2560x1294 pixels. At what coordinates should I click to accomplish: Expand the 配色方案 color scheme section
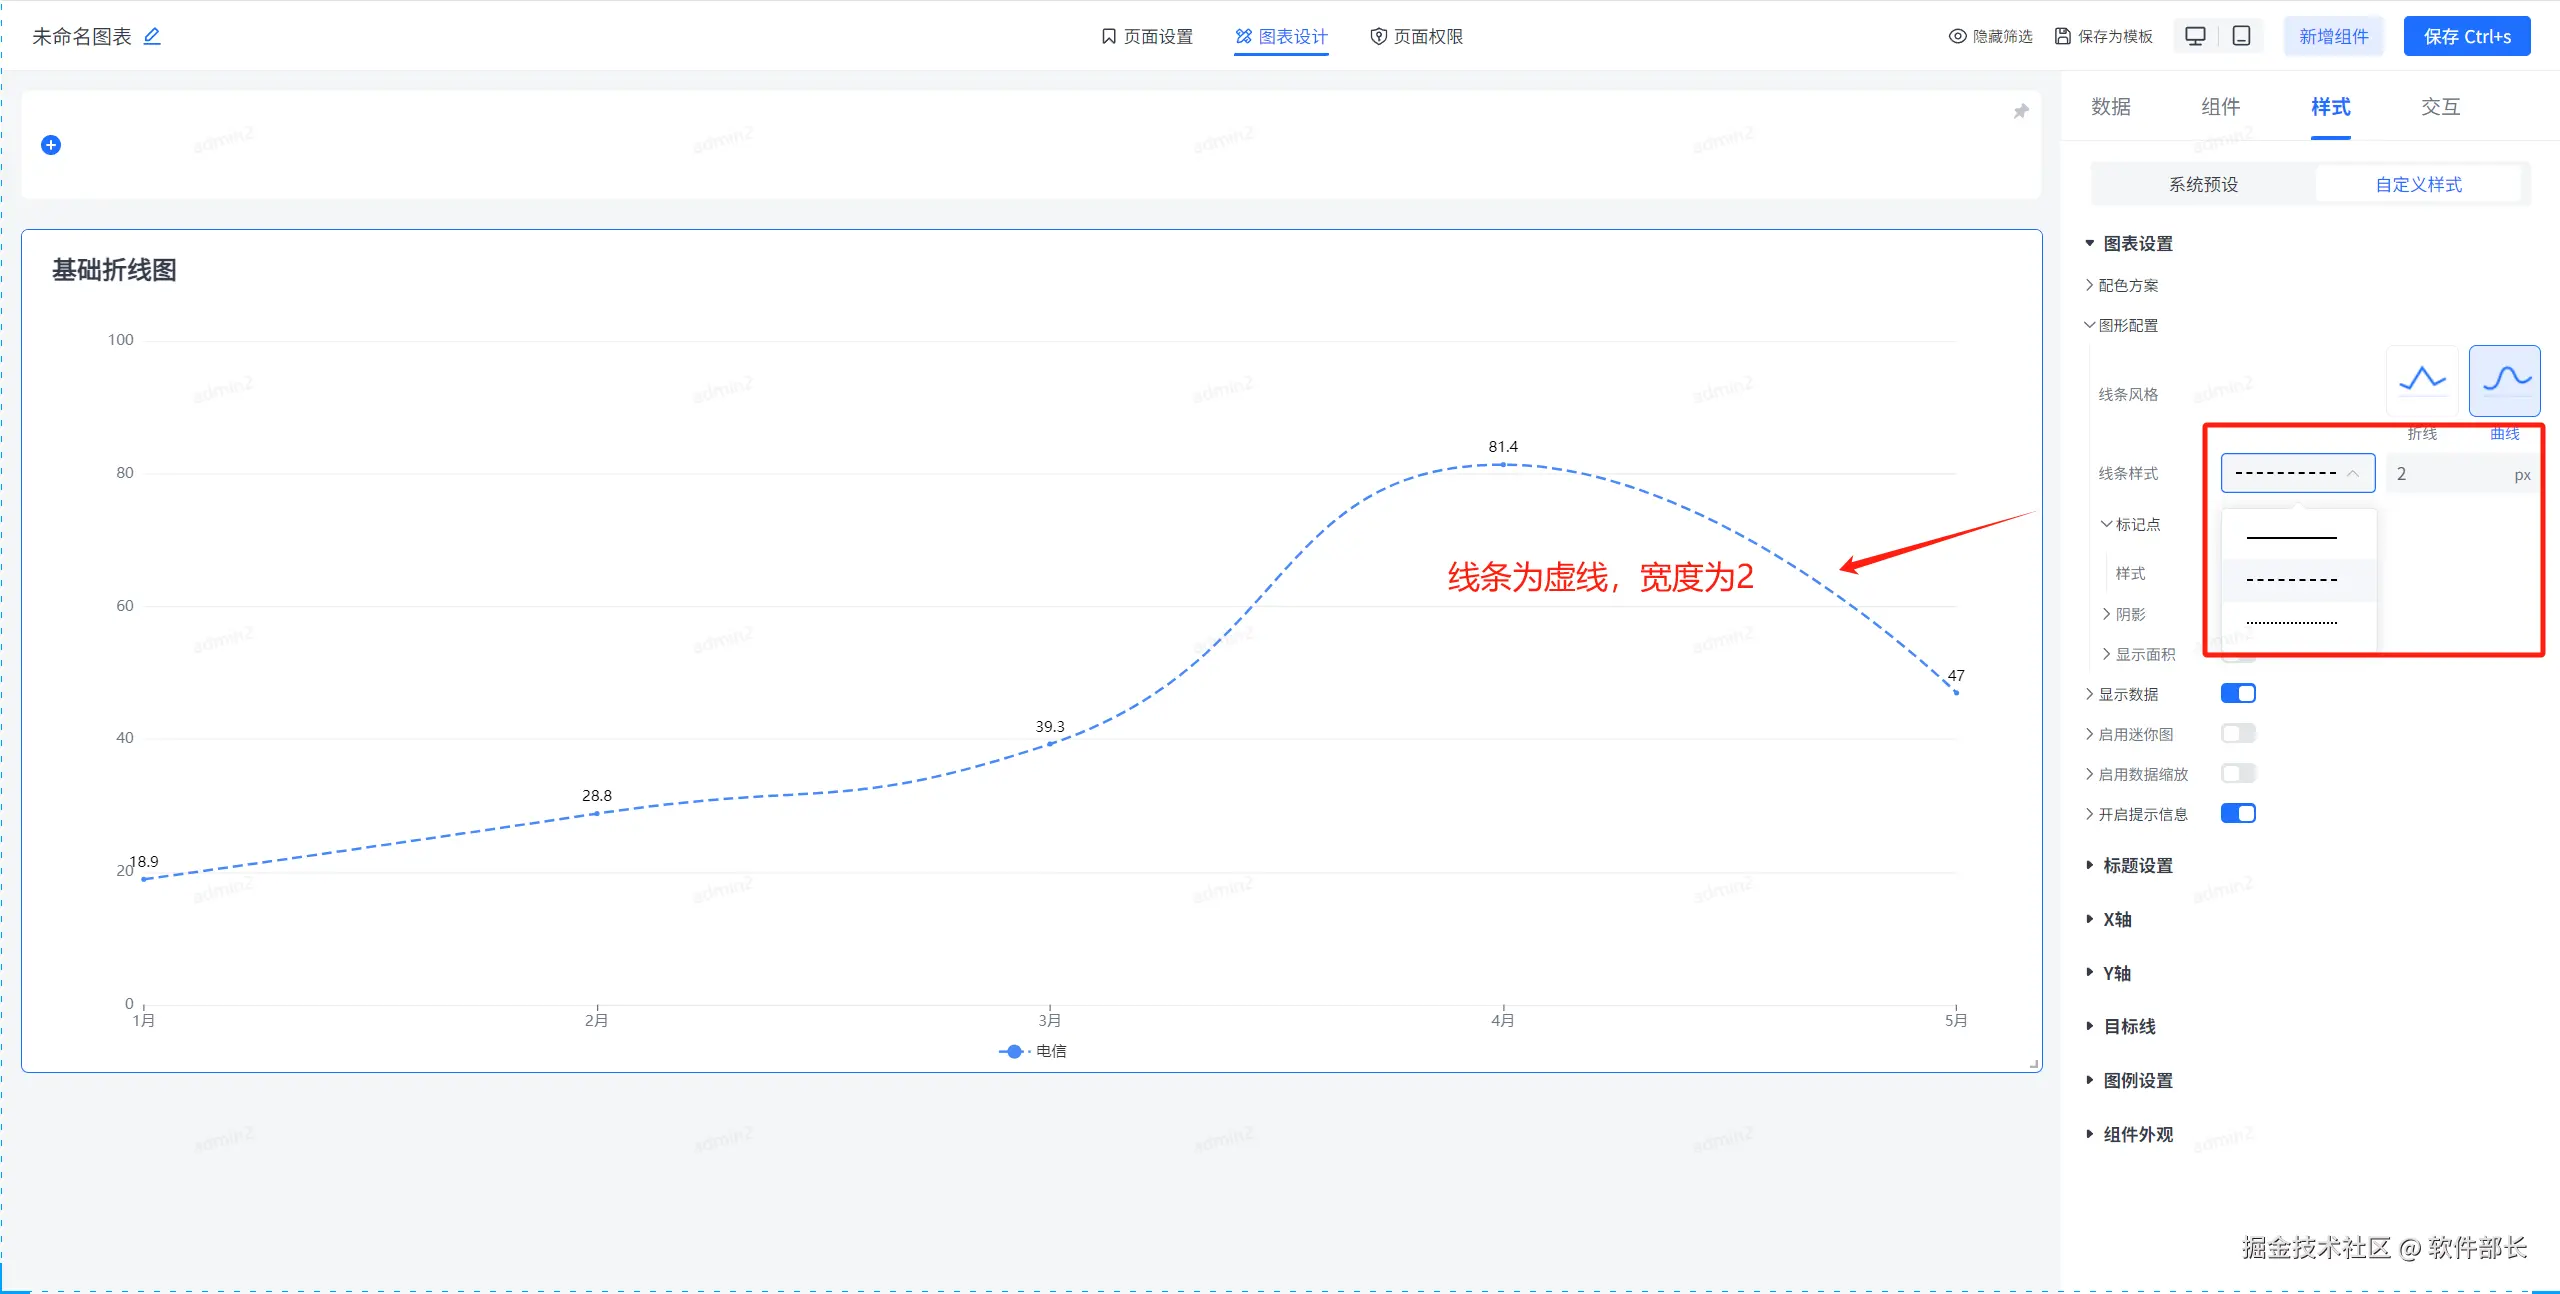tap(2127, 285)
